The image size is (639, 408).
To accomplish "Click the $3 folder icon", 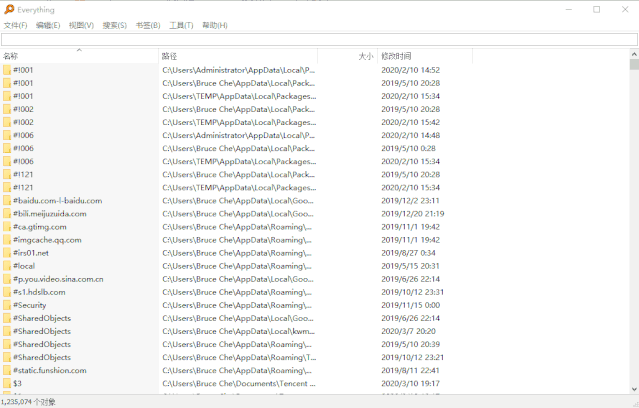I will (7, 383).
